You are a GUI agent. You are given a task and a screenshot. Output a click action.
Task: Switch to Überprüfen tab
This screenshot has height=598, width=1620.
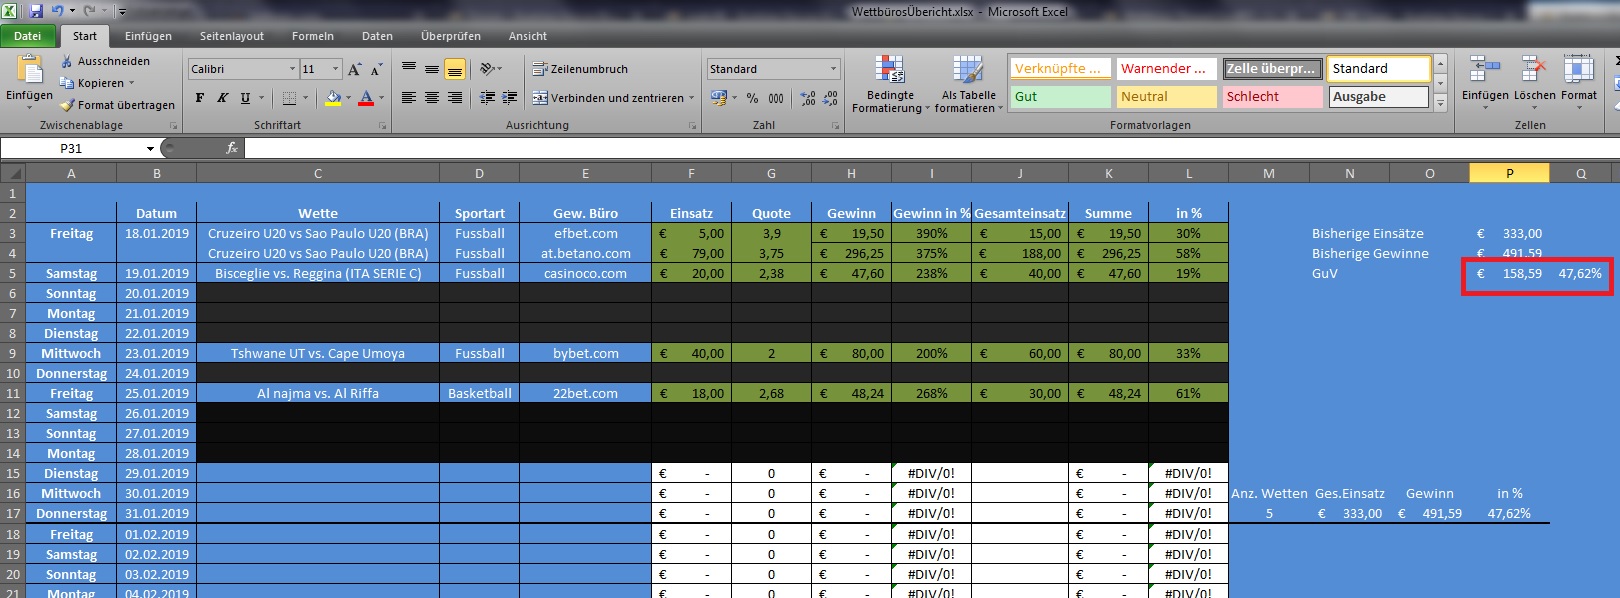pyautogui.click(x=451, y=36)
